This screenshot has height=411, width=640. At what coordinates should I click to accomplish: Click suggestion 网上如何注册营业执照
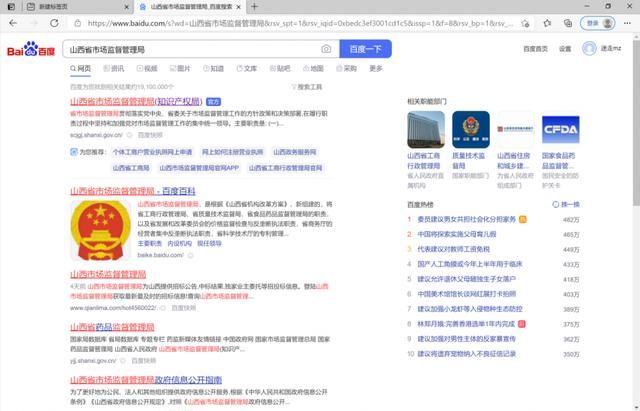point(233,152)
